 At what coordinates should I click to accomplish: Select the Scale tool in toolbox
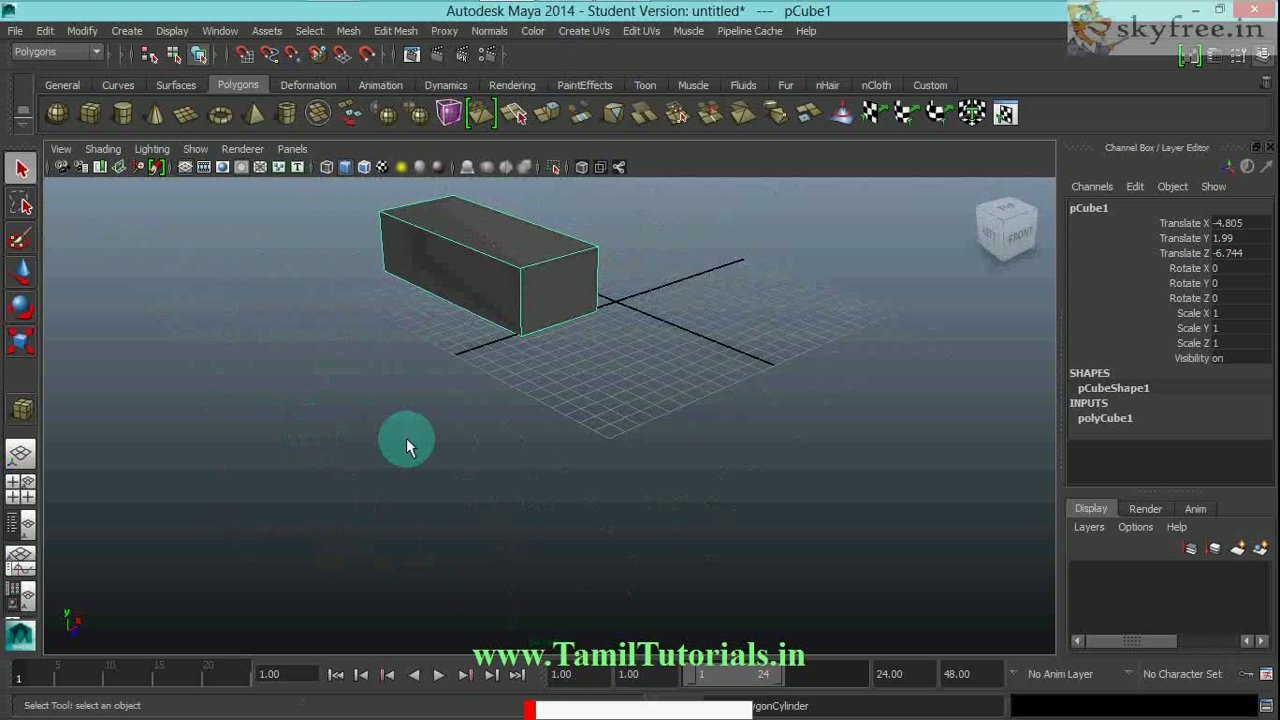21,342
